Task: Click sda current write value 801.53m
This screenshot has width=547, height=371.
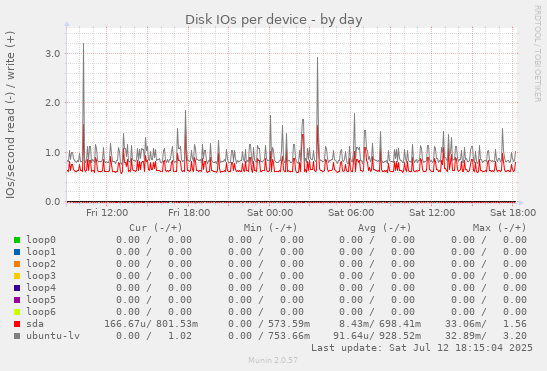Action: pos(177,324)
